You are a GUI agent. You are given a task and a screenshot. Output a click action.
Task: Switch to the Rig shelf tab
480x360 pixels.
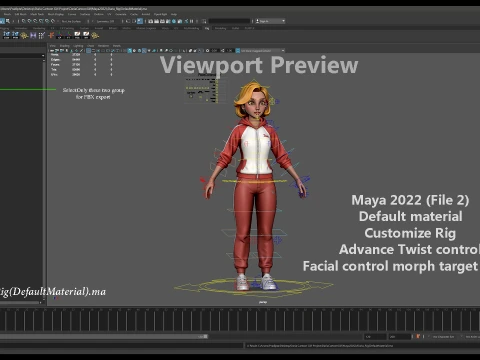(207, 28)
